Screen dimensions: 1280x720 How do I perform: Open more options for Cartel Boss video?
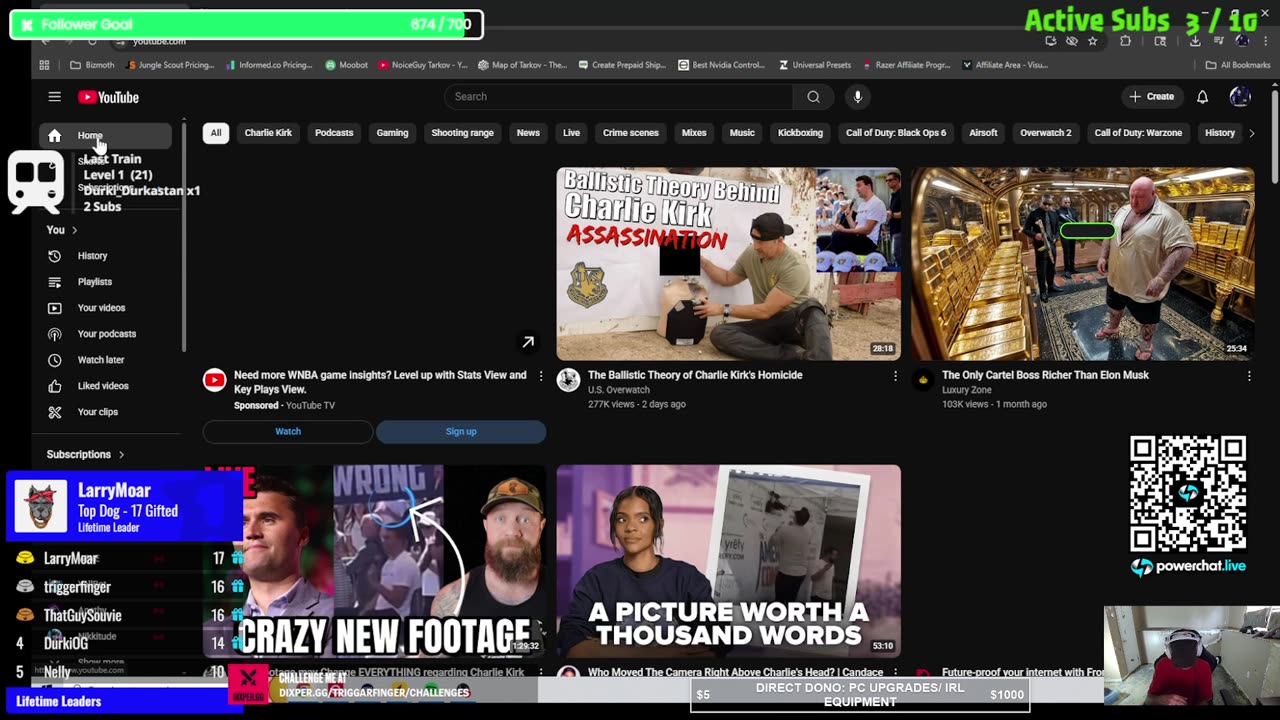1249,376
